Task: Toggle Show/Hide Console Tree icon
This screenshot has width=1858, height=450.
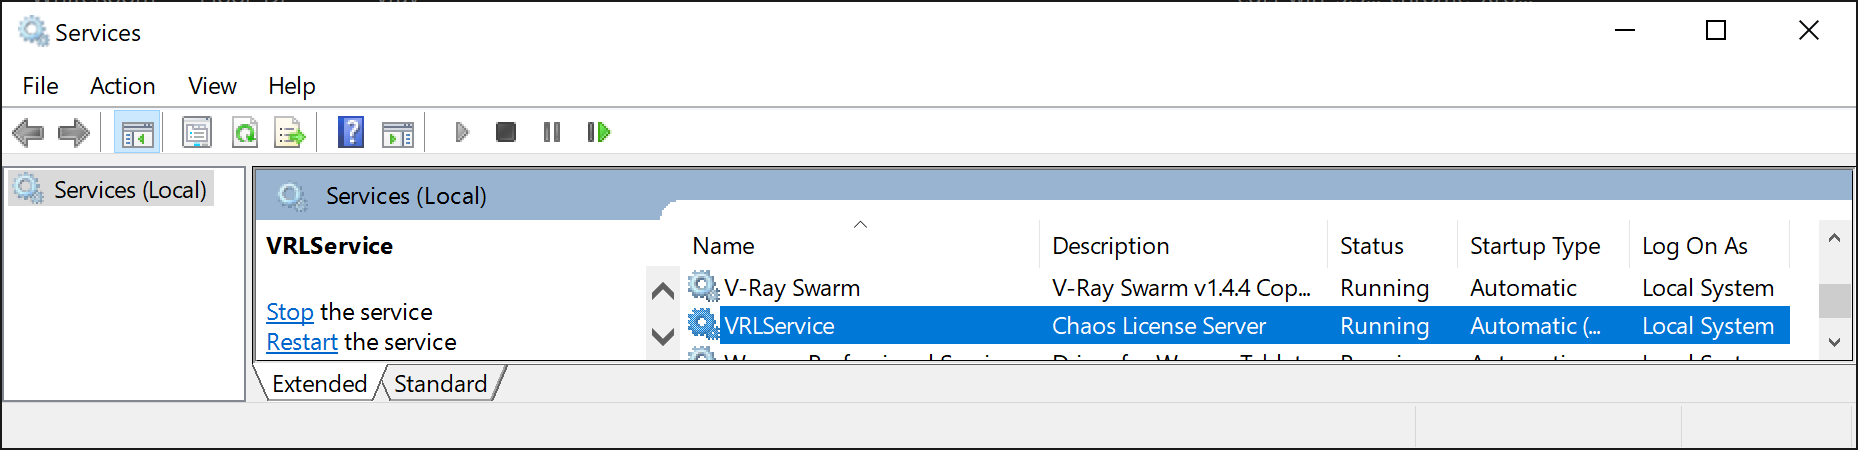Action: point(137,132)
